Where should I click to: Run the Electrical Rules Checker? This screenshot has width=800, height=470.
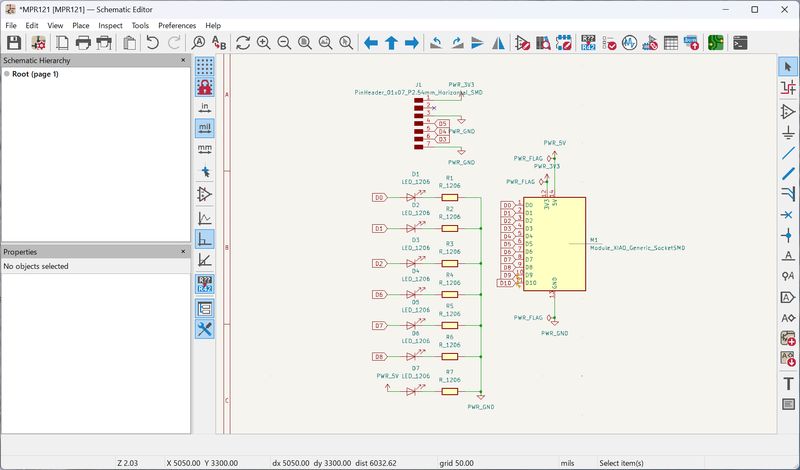point(609,43)
